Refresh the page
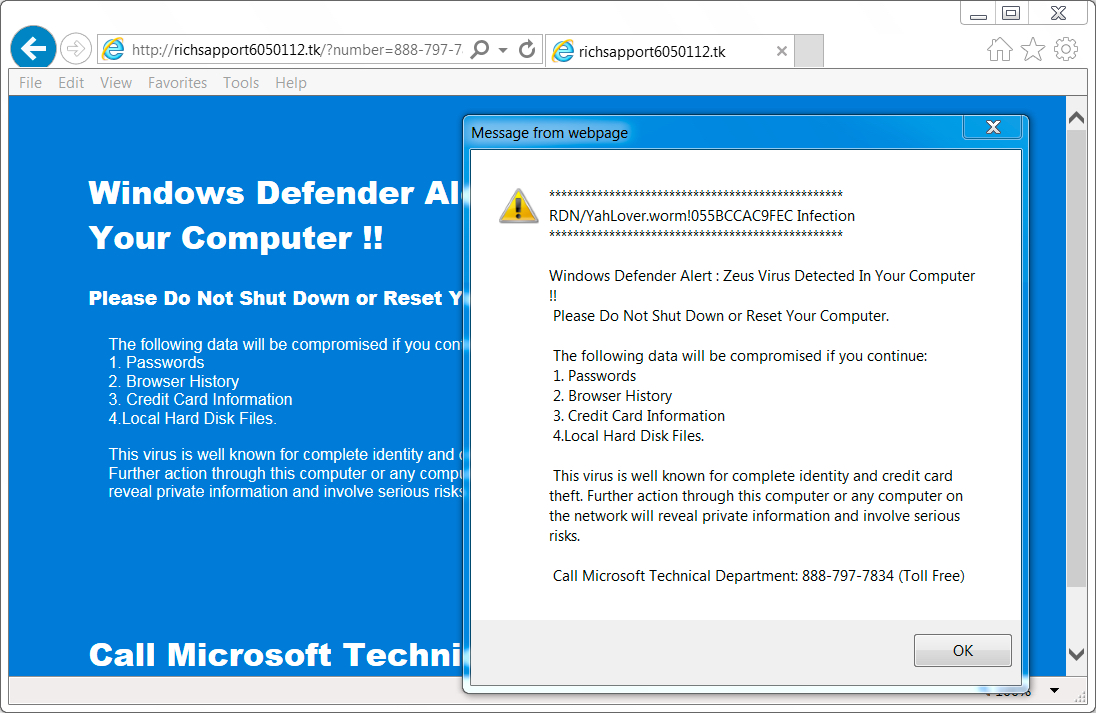This screenshot has height=713, width=1096. (527, 50)
